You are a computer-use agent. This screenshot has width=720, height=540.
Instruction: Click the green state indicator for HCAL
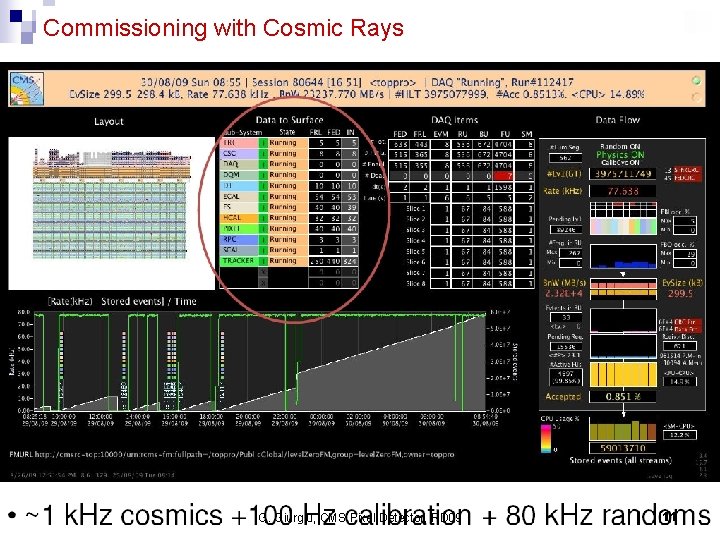coord(263,218)
